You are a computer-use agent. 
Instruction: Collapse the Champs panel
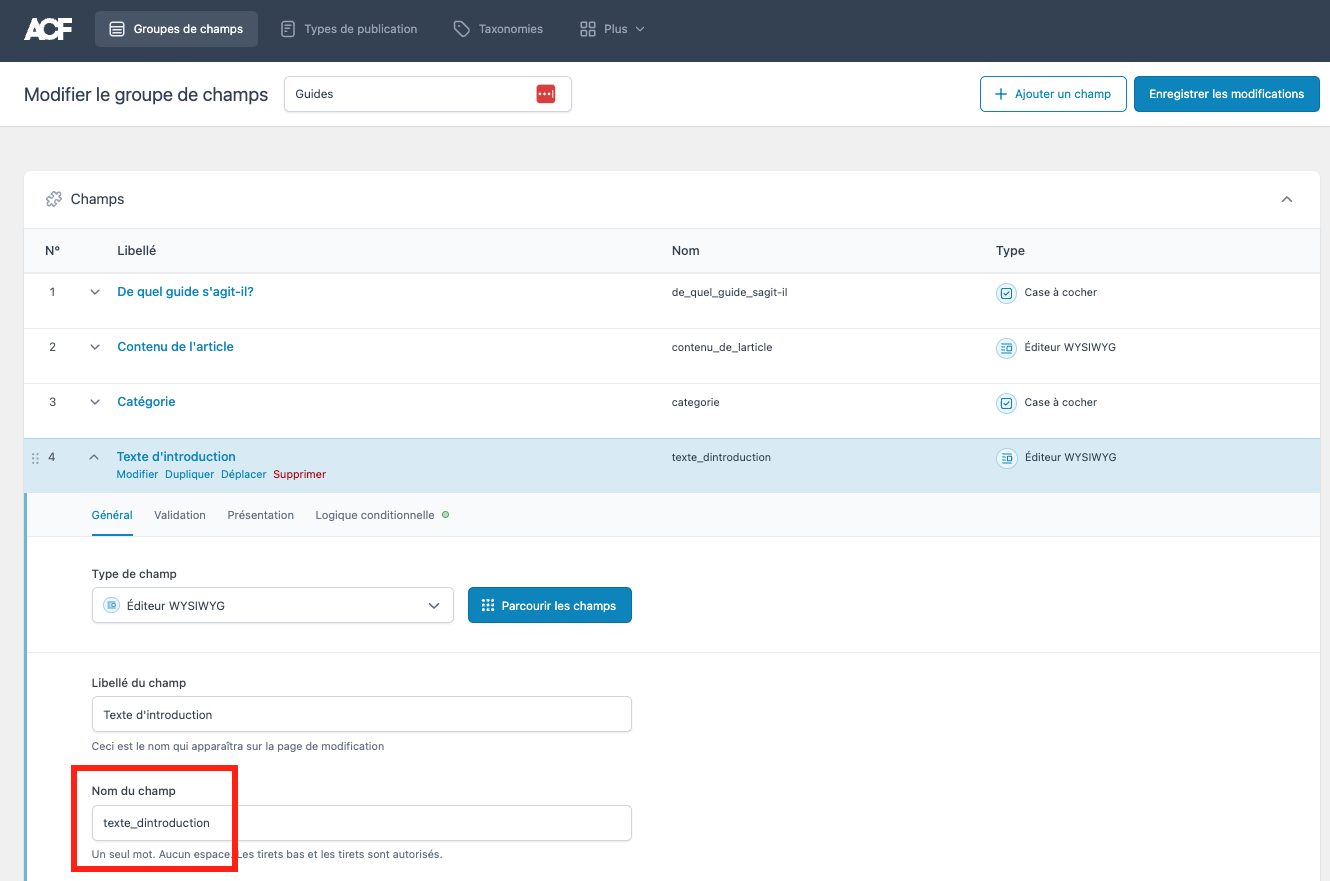tap(1287, 200)
